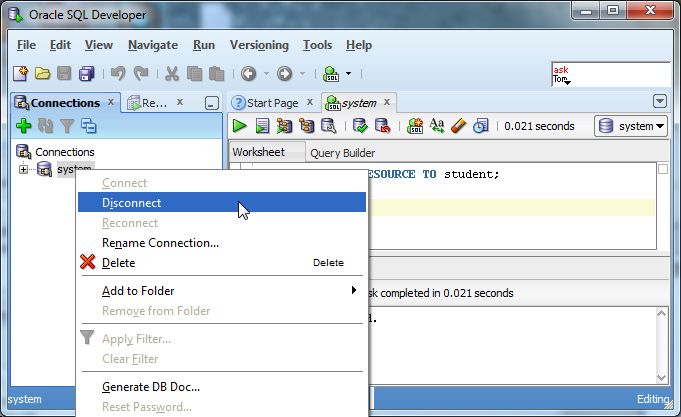681x417 pixels.
Task: Open the Tools menu
Action: (x=317, y=45)
